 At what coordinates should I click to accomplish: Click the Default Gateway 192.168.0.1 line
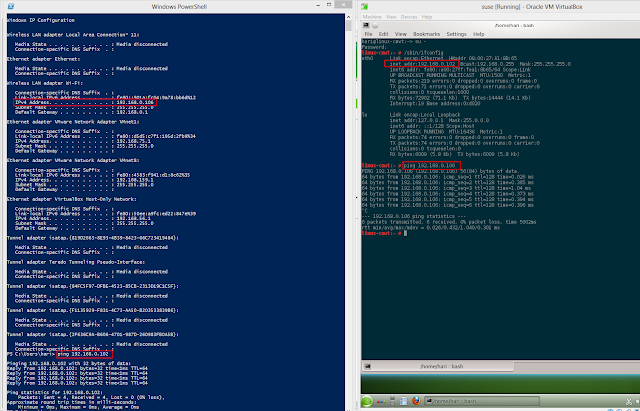82,112
